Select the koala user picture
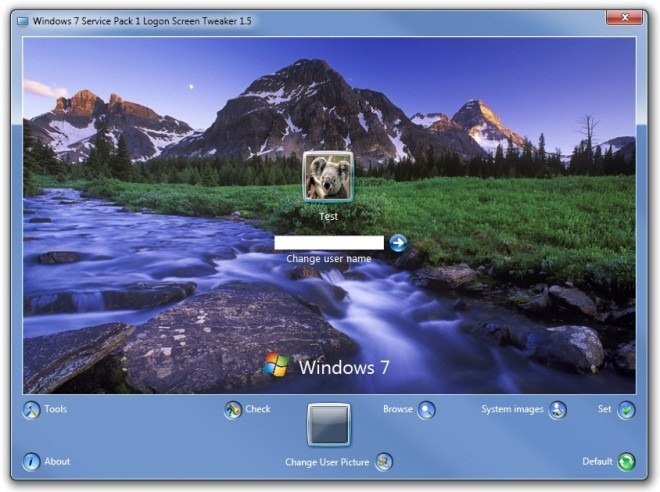660x492 pixels. (328, 177)
